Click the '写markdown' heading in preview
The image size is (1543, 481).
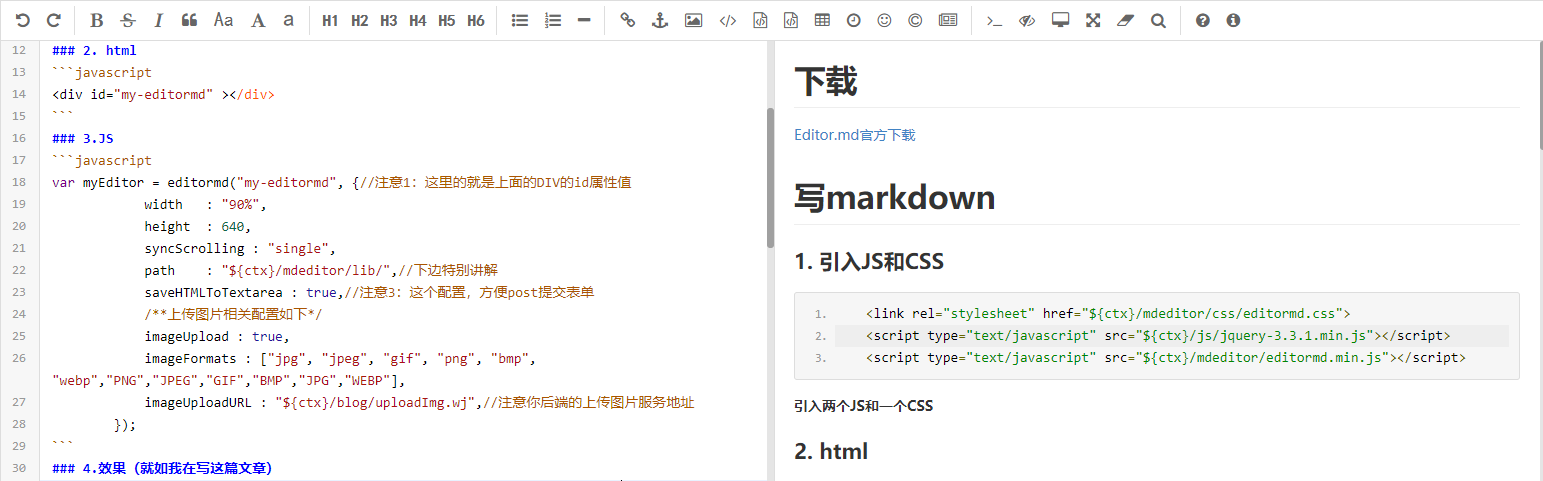coord(895,197)
